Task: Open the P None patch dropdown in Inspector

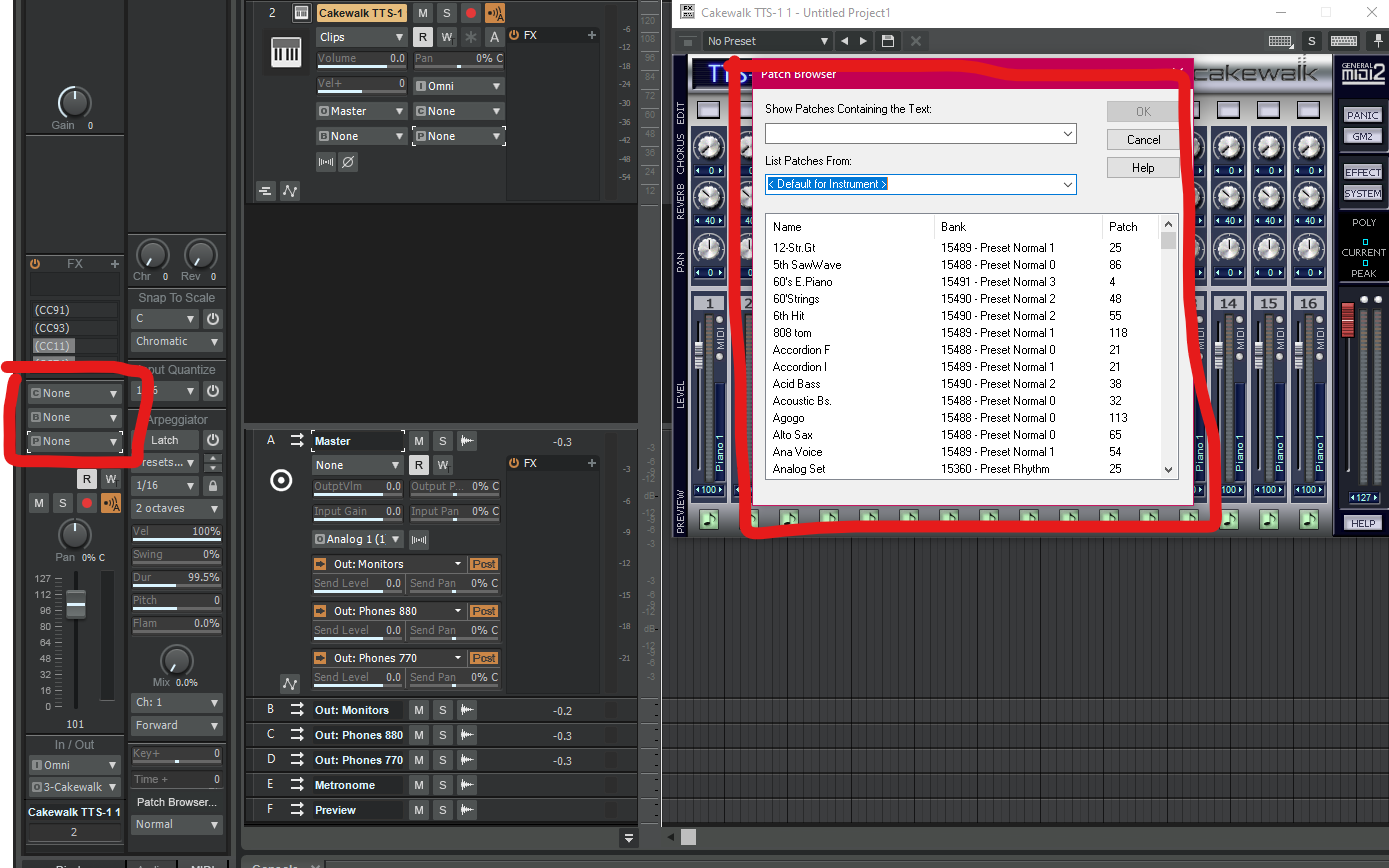Action: pos(74,441)
